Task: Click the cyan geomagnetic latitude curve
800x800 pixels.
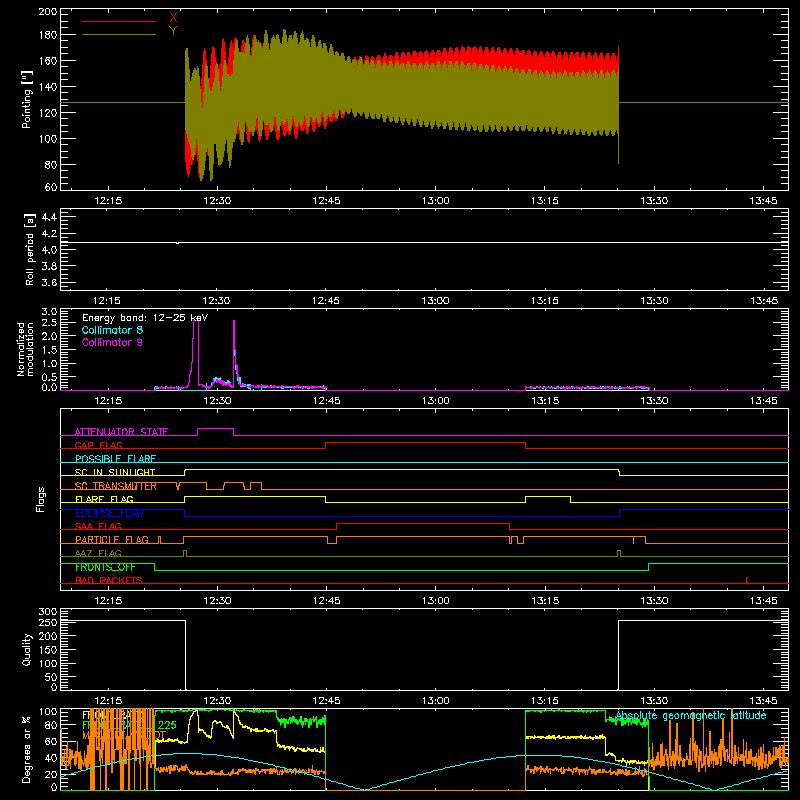Action: (424, 771)
